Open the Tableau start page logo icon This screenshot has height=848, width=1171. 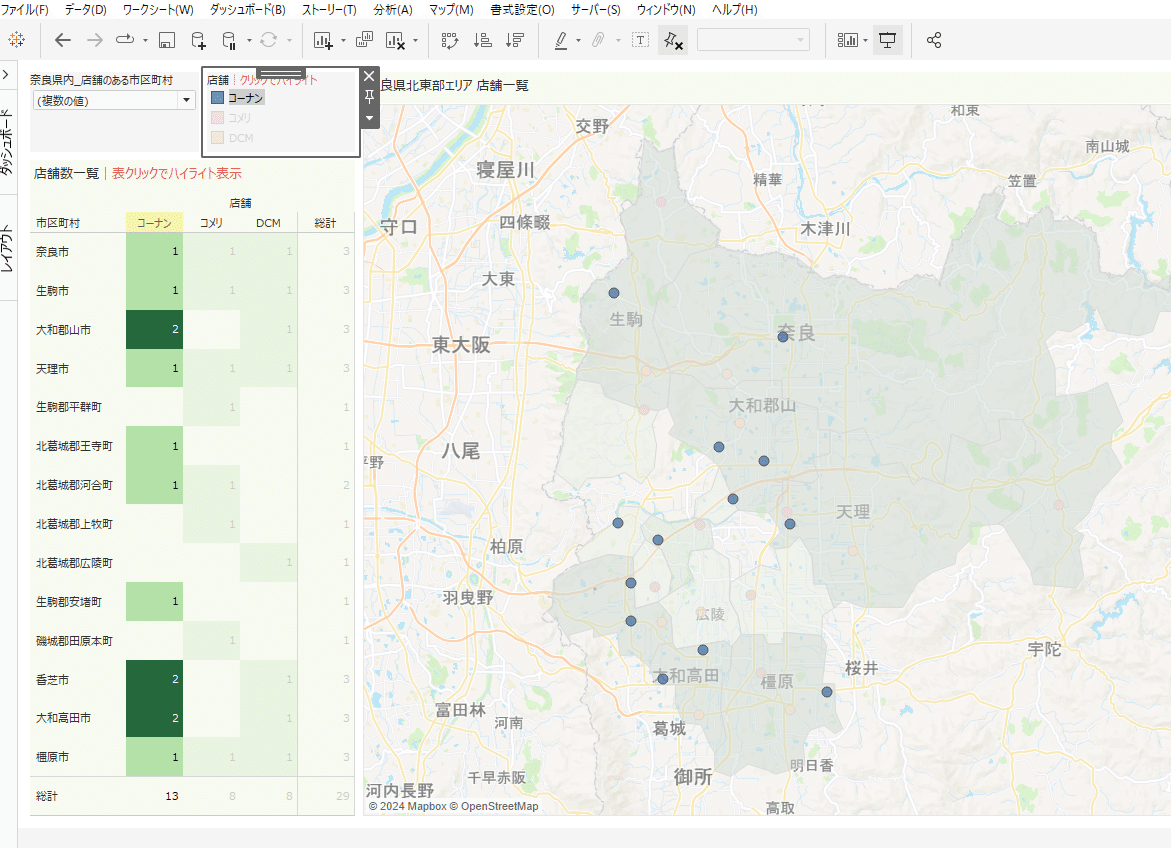(x=16, y=40)
